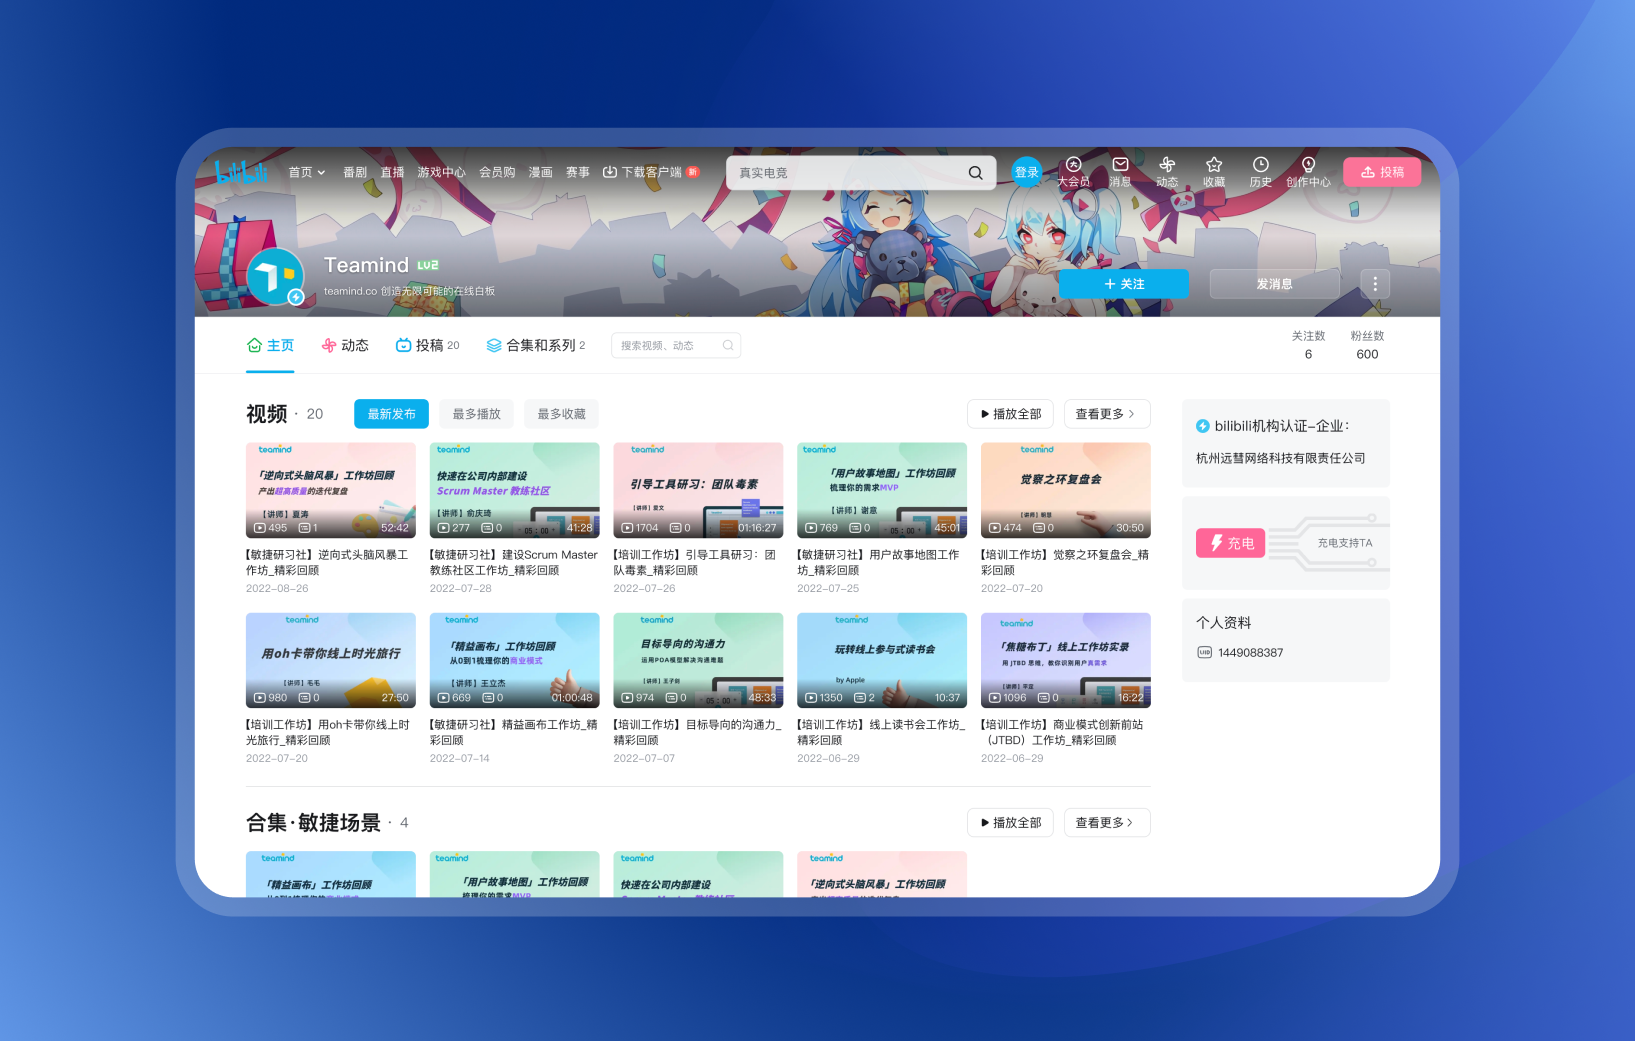Switch to the 投稿 tab
Screen dimensions: 1635x1042
coord(428,345)
